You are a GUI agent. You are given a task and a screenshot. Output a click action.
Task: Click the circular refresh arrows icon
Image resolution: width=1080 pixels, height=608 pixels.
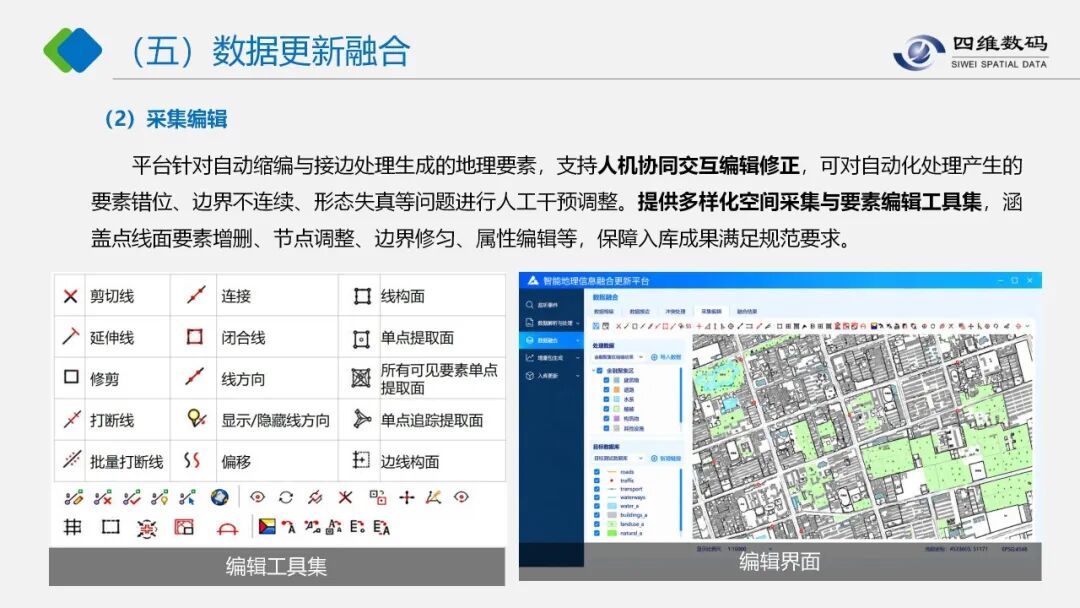(x=286, y=497)
